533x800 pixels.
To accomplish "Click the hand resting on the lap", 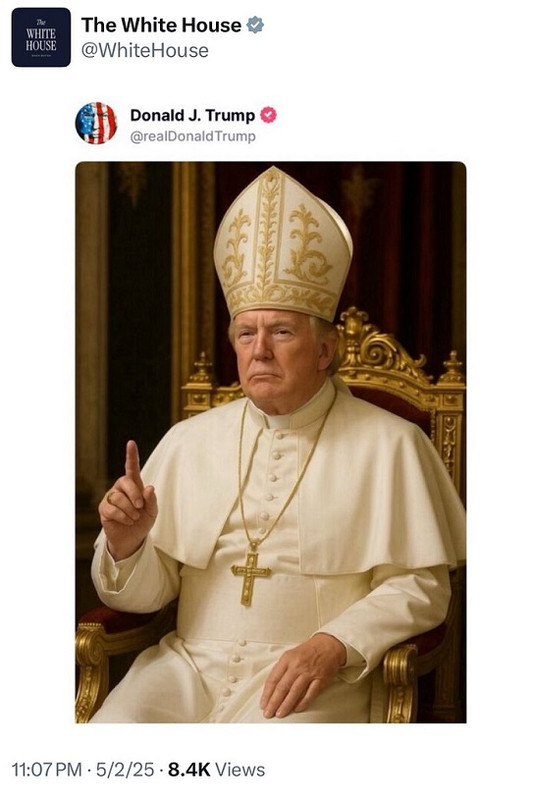I will 301,676.
